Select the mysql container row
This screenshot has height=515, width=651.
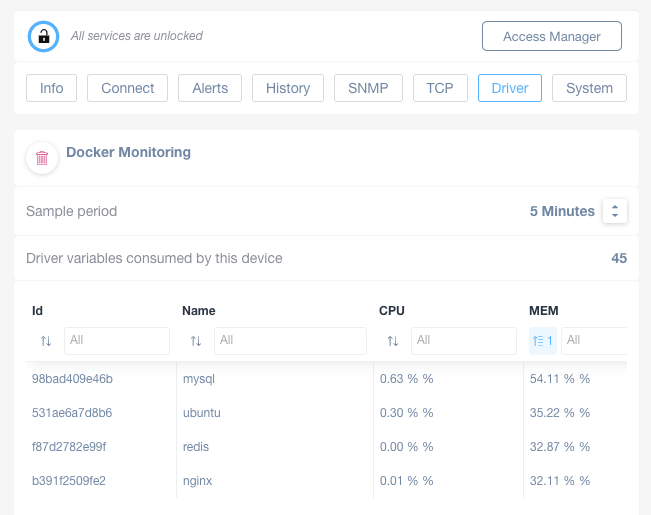tap(199, 379)
